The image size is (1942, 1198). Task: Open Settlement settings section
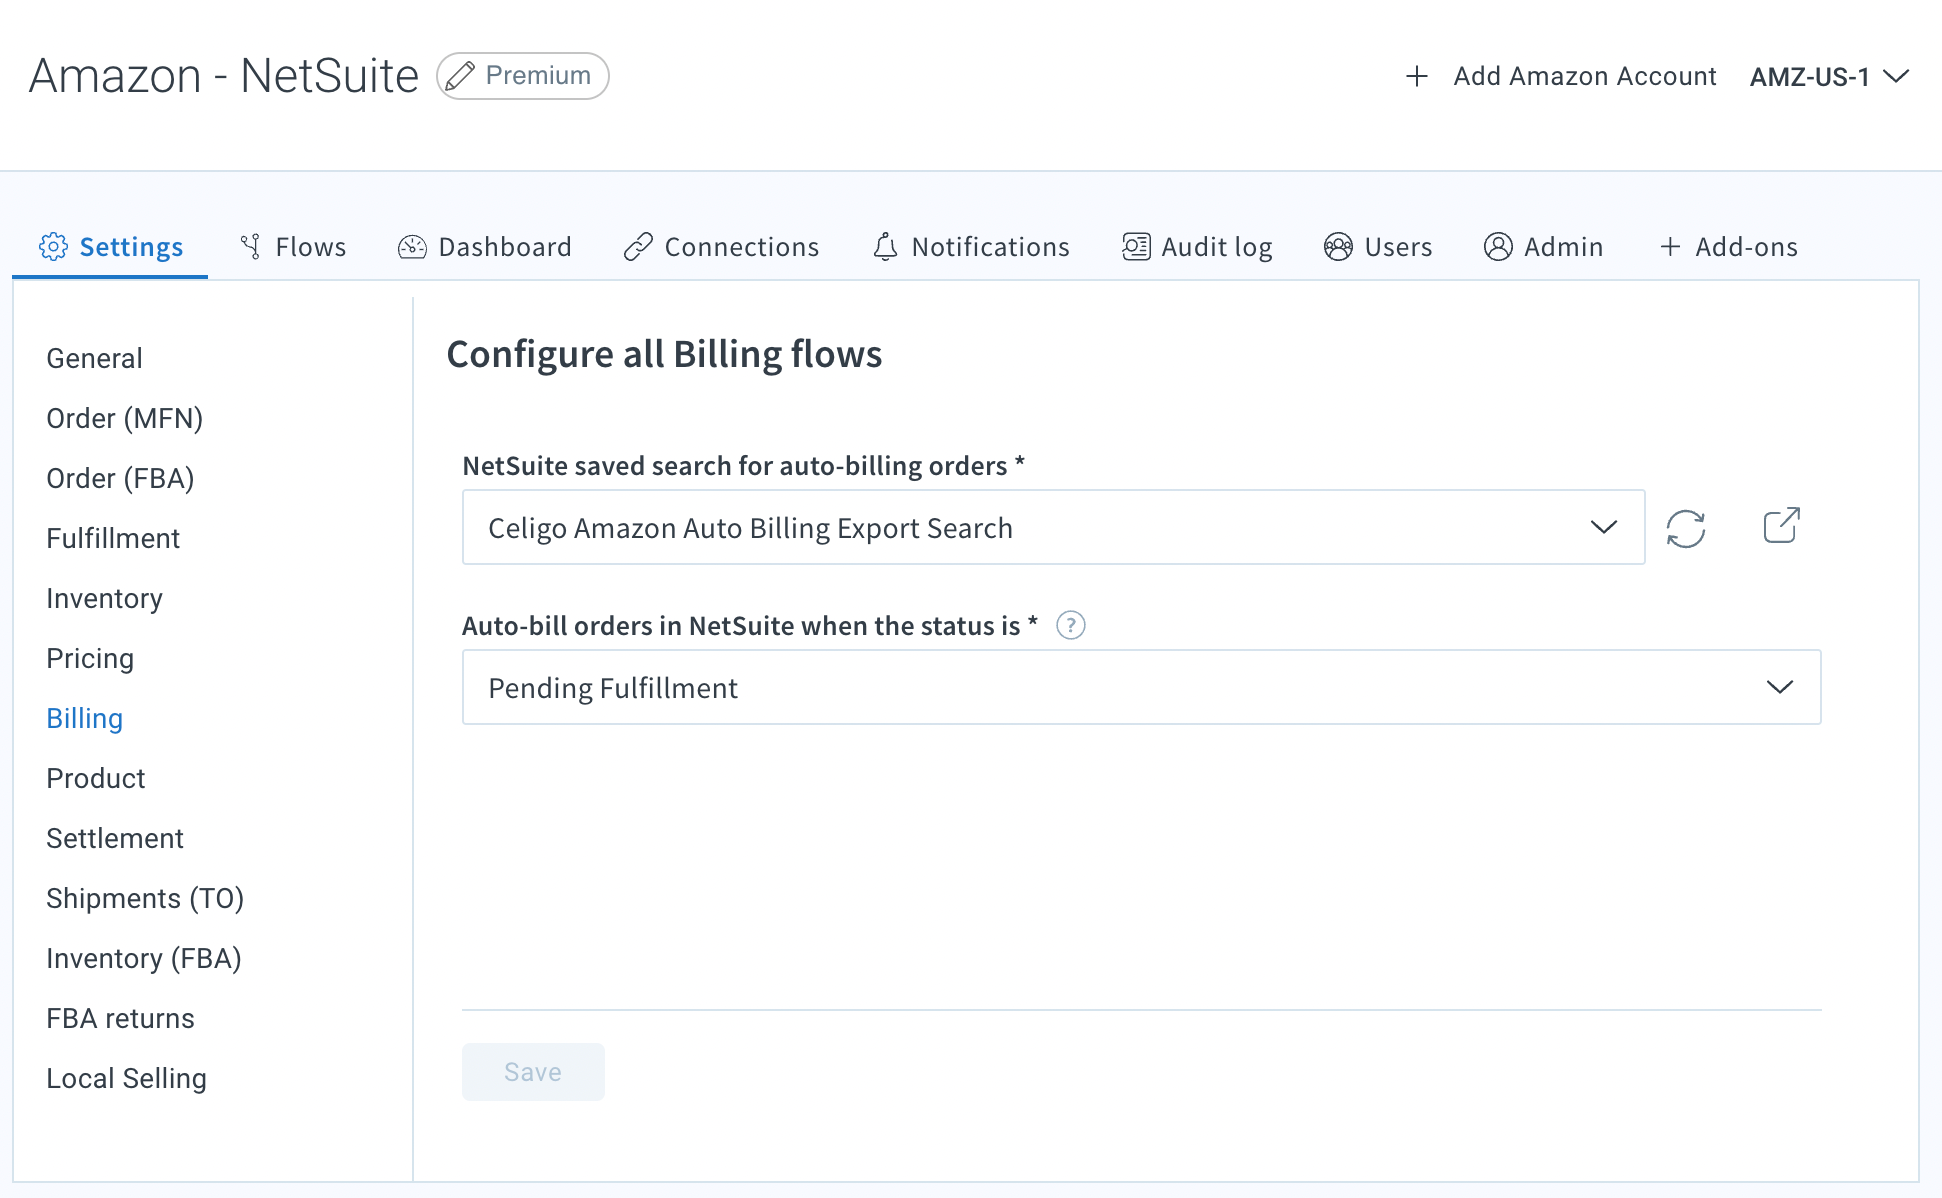pyautogui.click(x=115, y=838)
